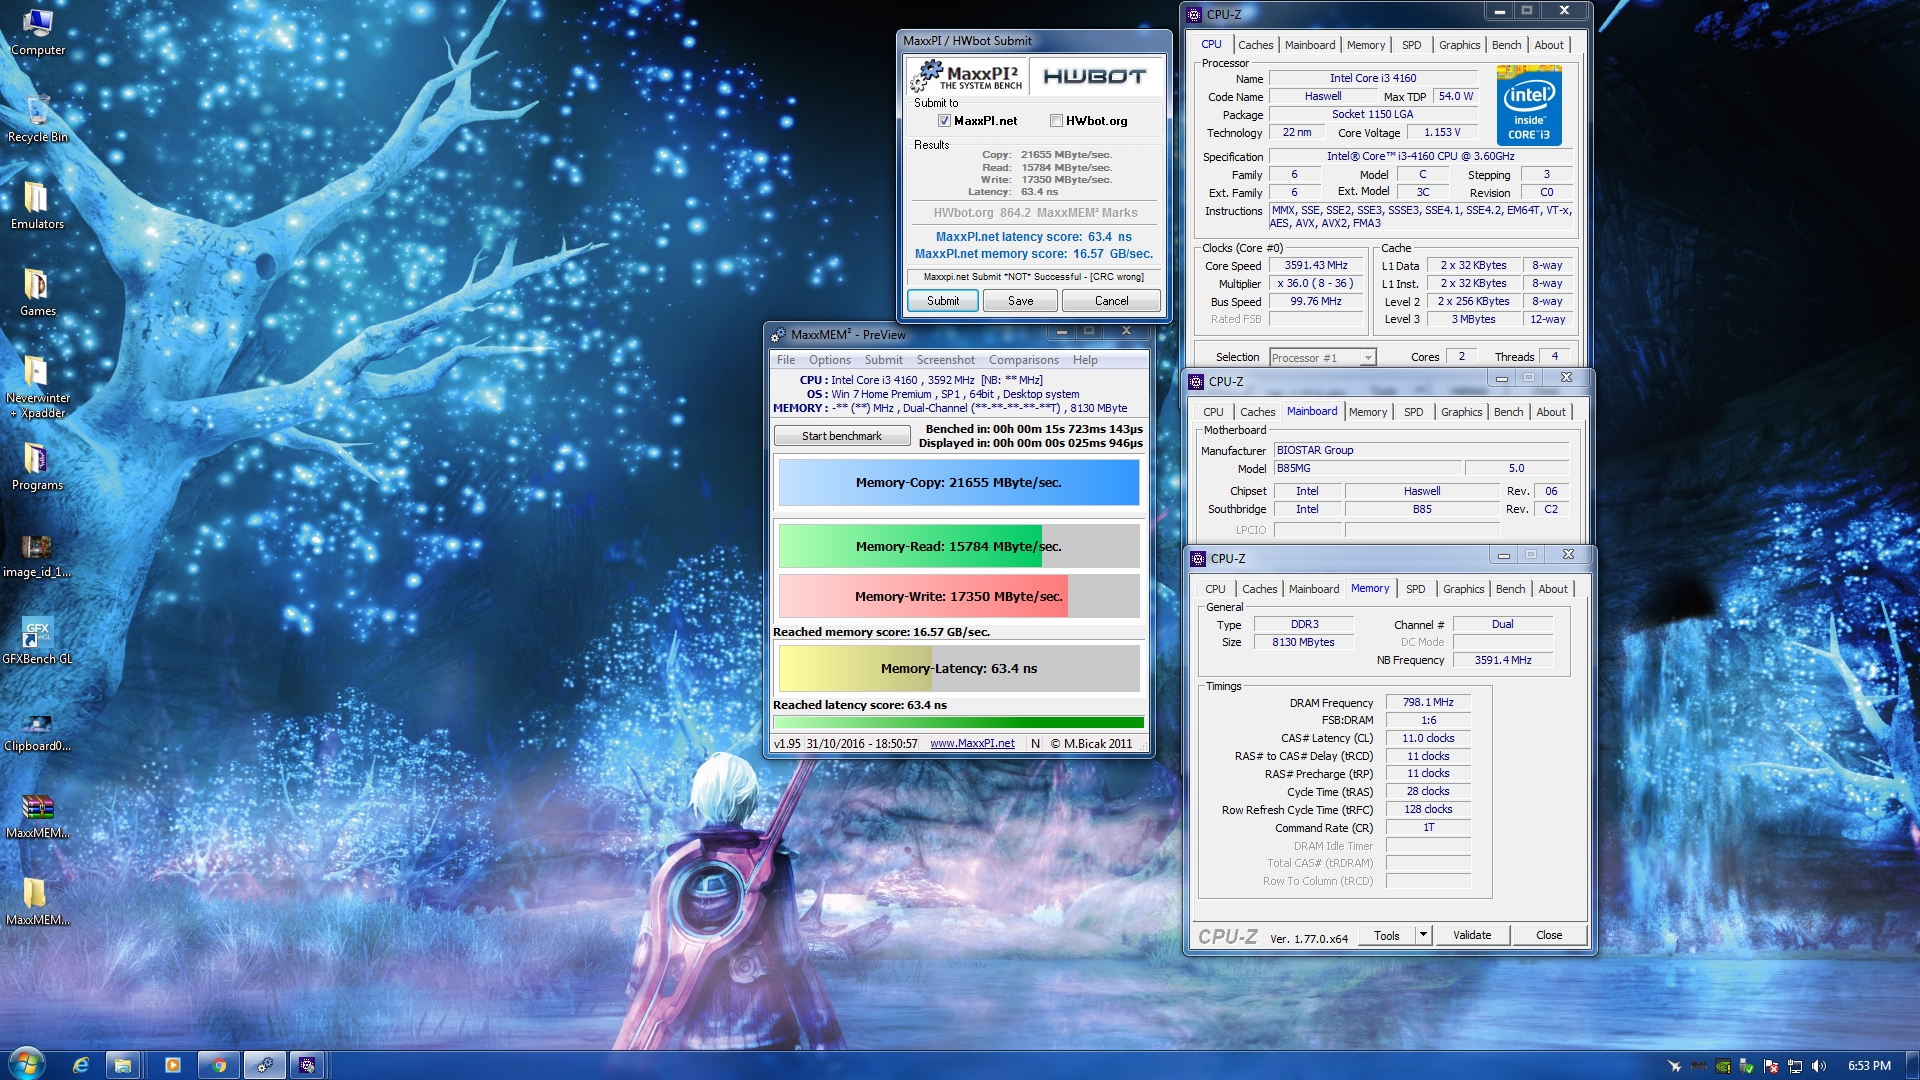Click the BIOSTAR Group manufacturer field
Screen dimensions: 1920x1080
click(x=1422, y=450)
